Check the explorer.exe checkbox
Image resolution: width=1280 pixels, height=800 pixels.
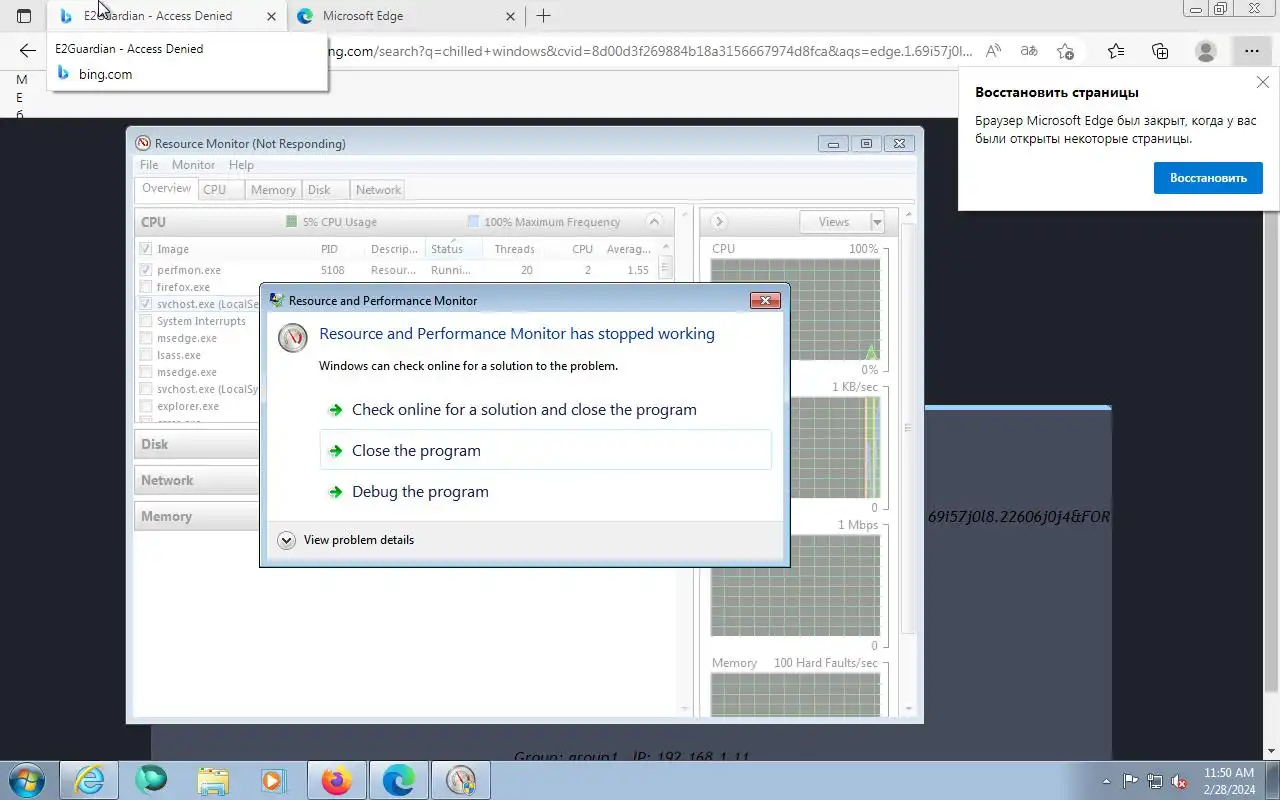(x=146, y=406)
